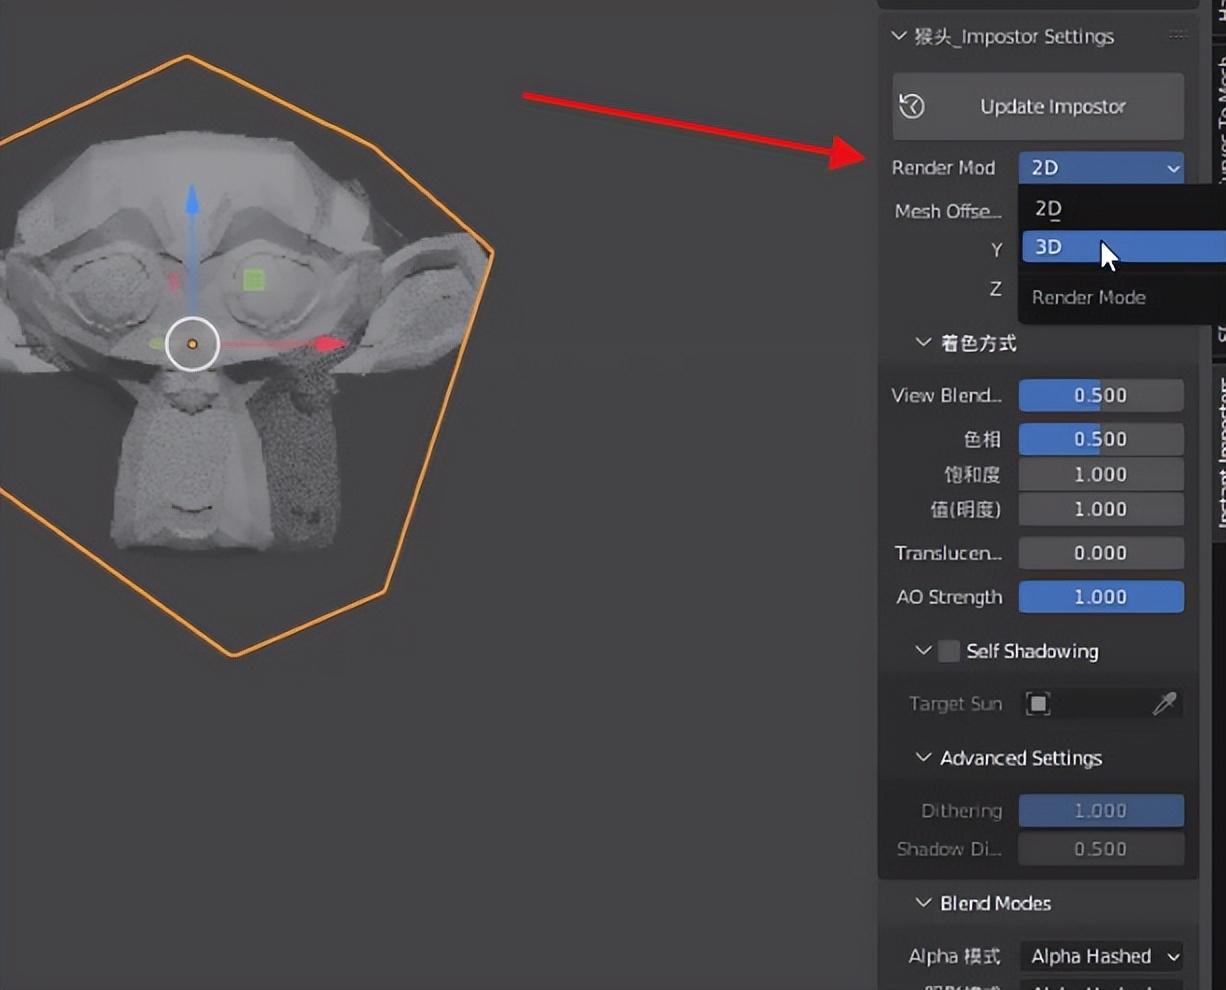Image resolution: width=1226 pixels, height=990 pixels.
Task: Click the eyedropper in Target Sun field
Action: click(1164, 704)
